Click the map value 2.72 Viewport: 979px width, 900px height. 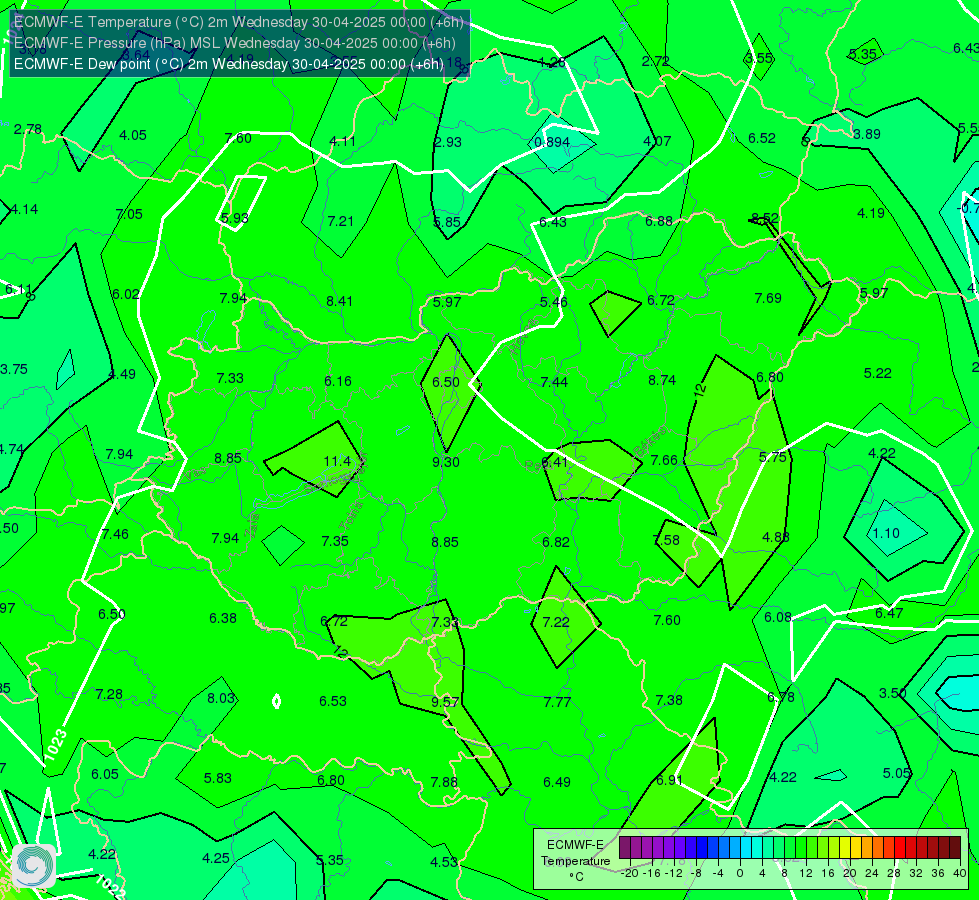click(656, 61)
